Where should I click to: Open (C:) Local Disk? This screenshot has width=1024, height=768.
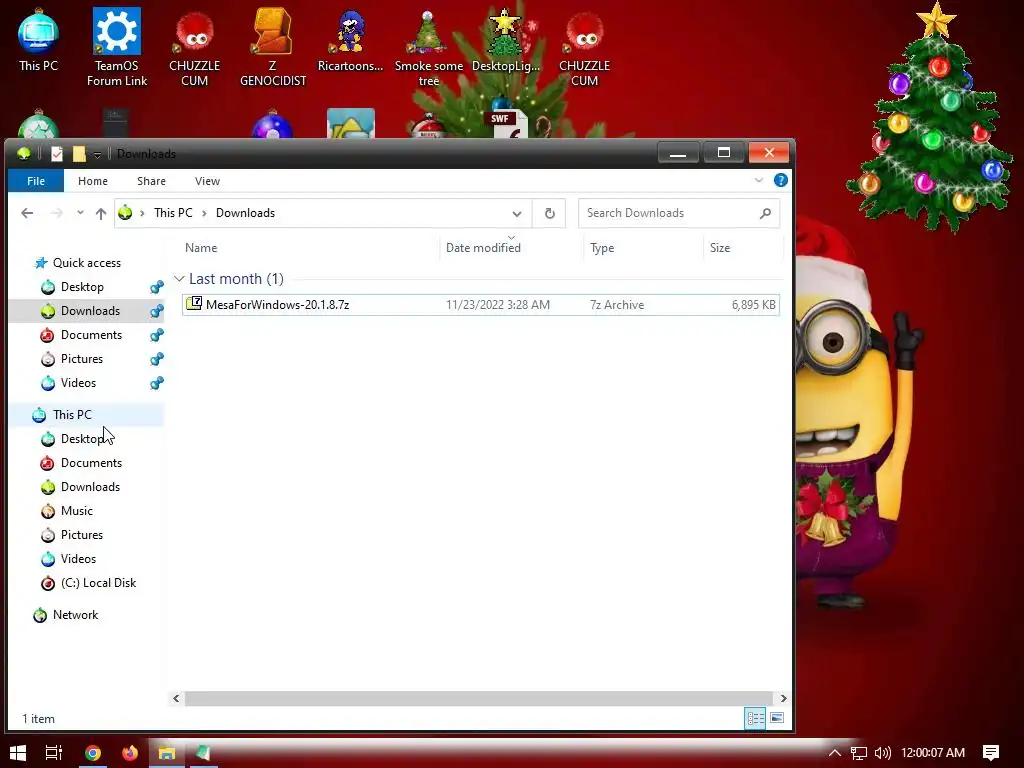tap(98, 583)
